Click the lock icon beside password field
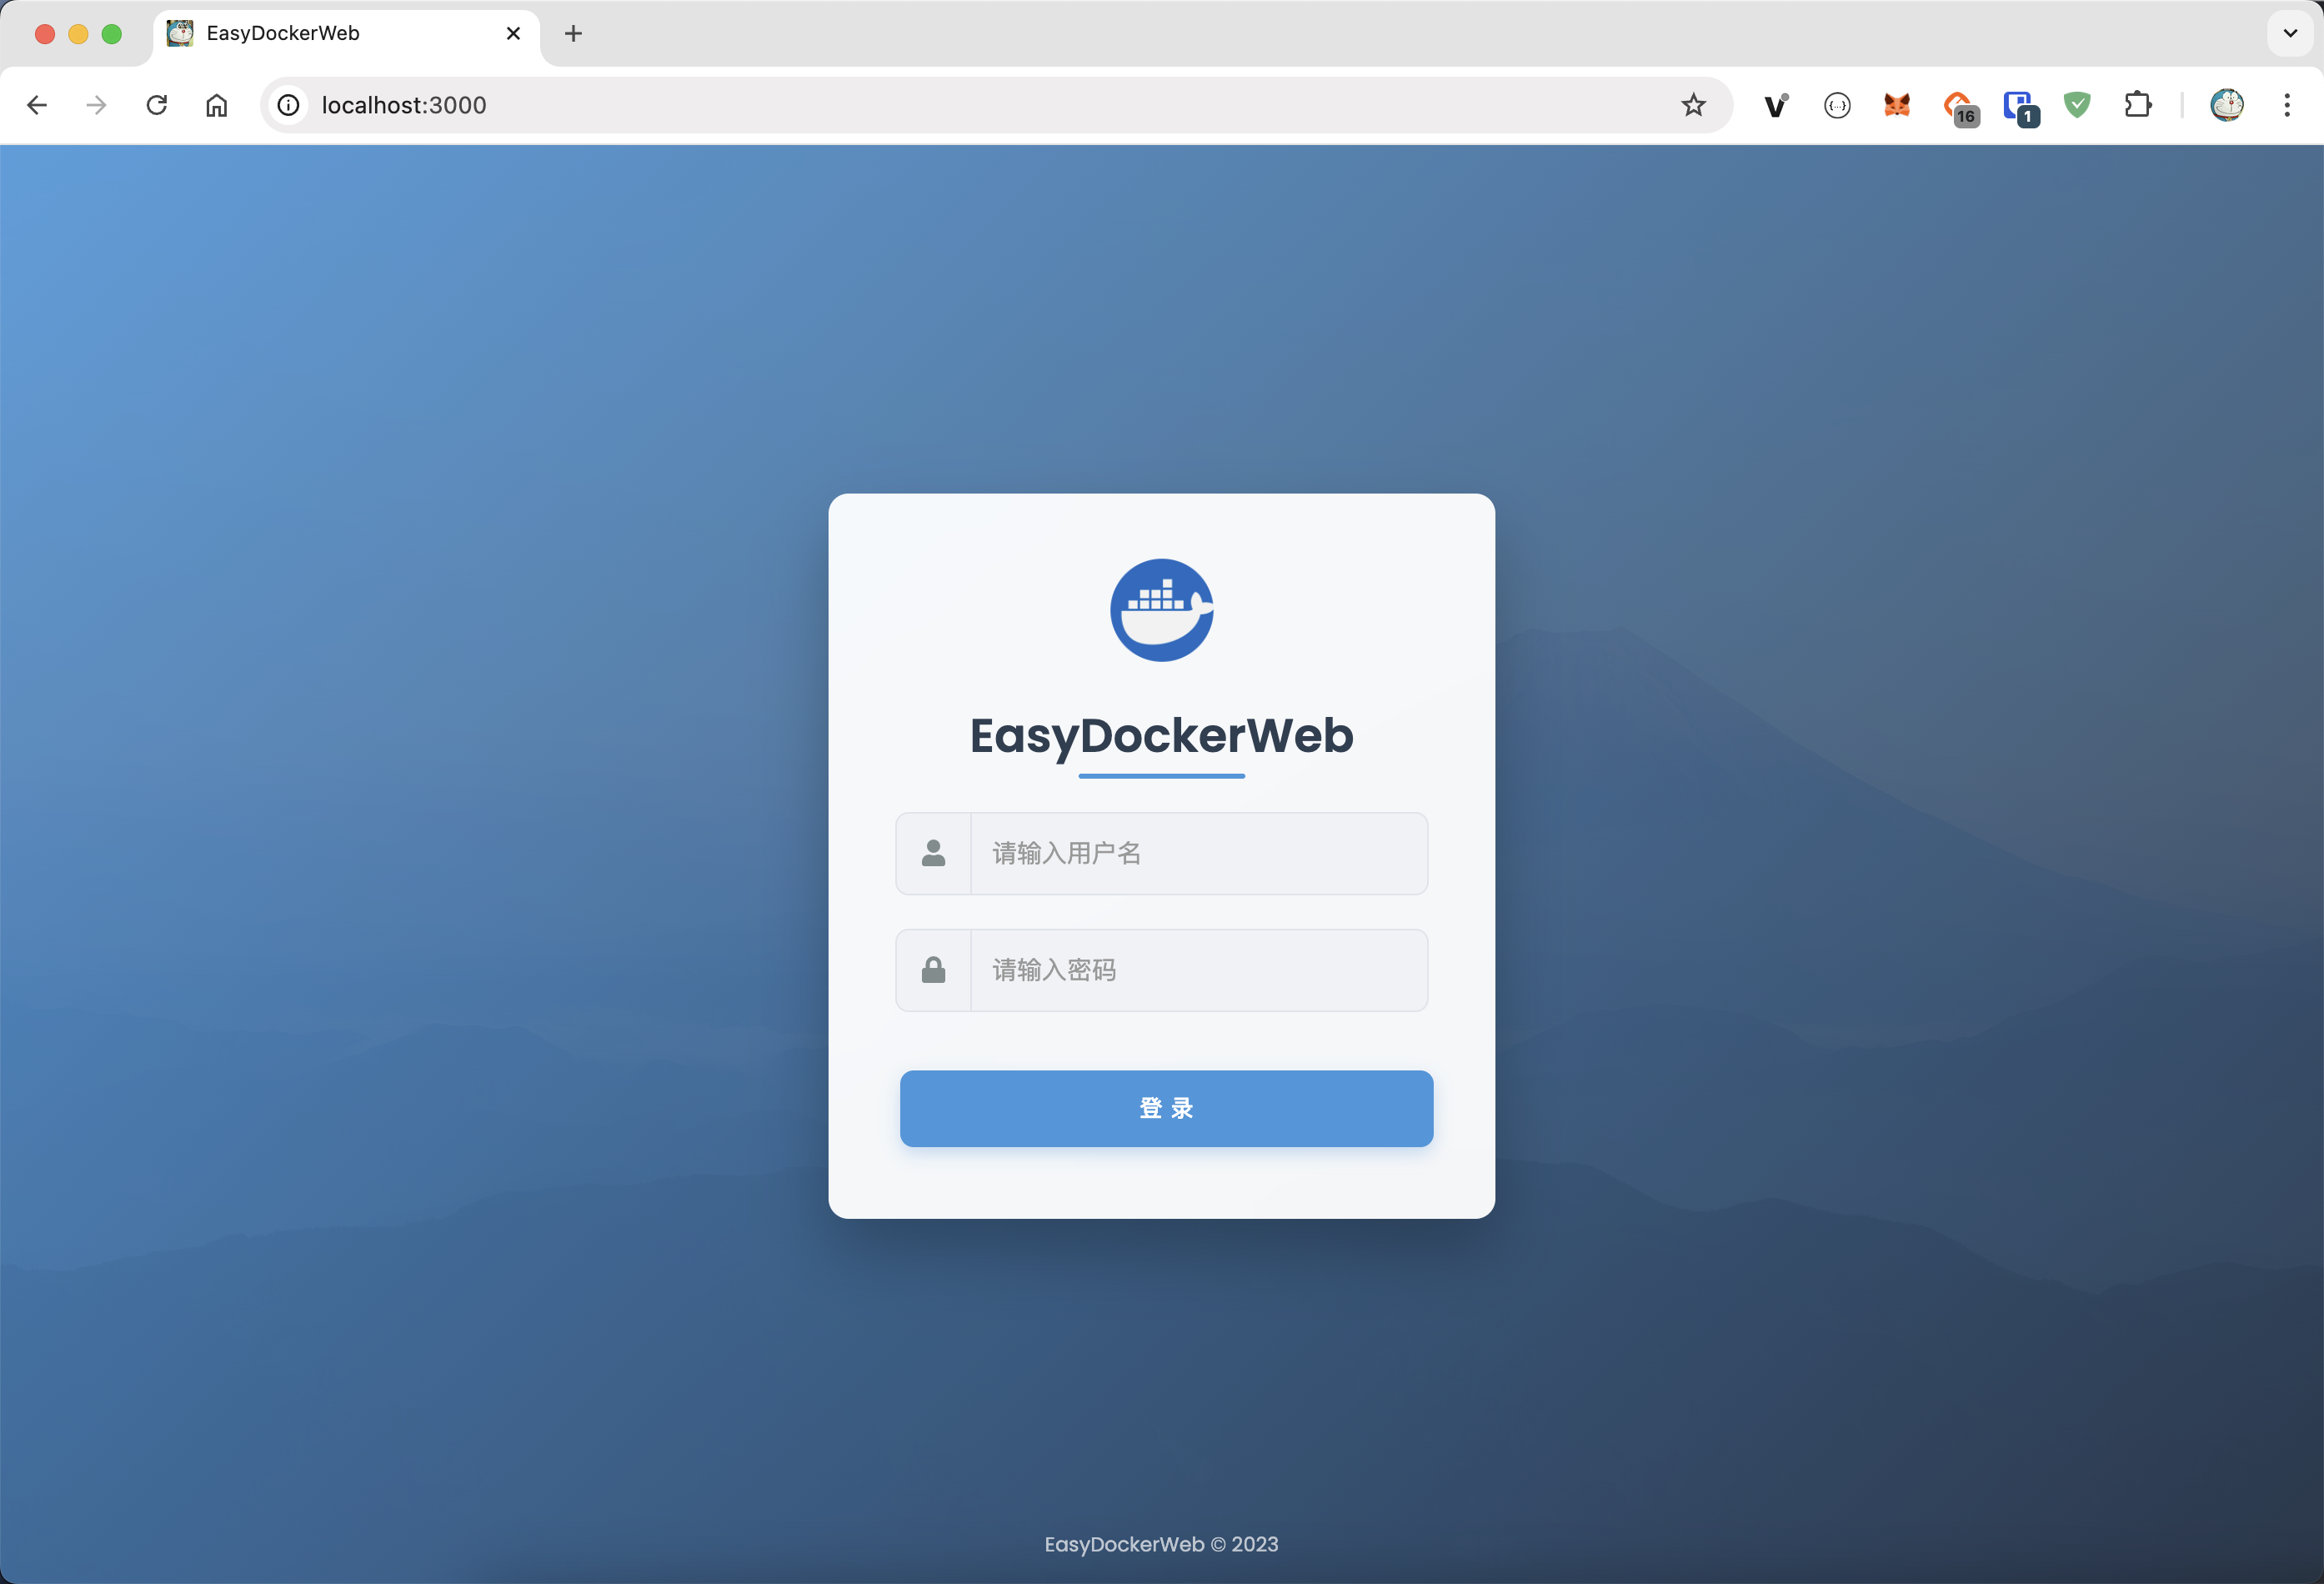This screenshot has height=1584, width=2324. [933, 970]
